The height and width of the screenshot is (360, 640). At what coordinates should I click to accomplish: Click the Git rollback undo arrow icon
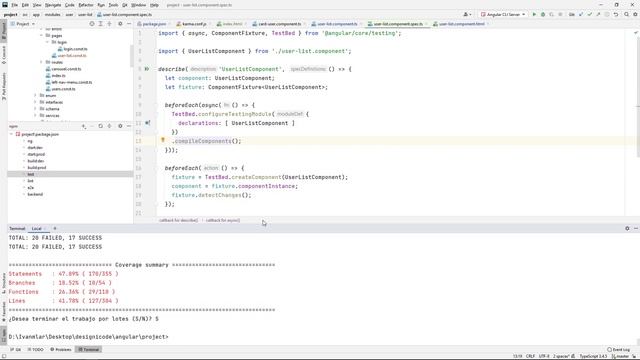click(616, 14)
